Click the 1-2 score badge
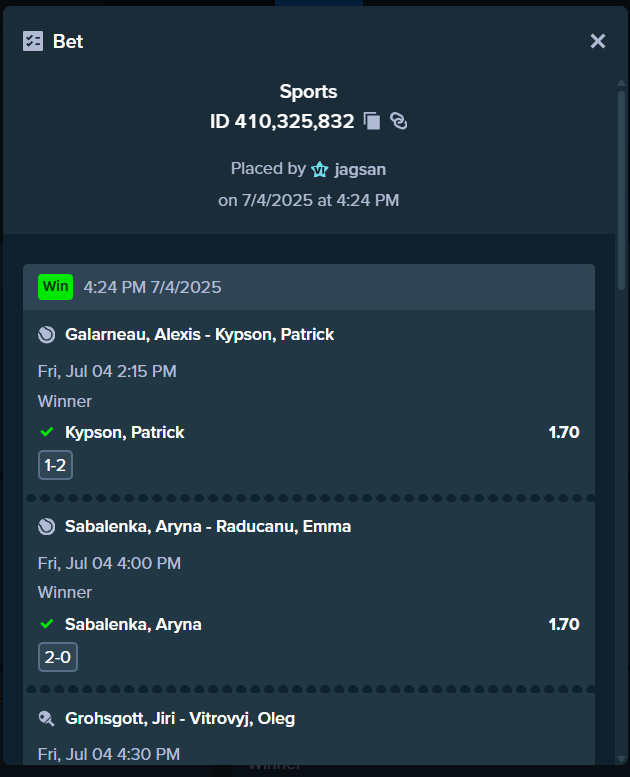 [x=56, y=465]
